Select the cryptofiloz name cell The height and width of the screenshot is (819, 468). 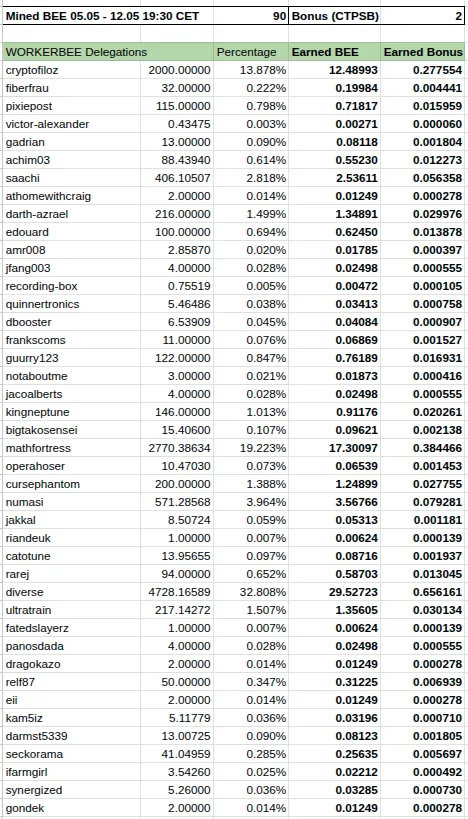(72, 70)
